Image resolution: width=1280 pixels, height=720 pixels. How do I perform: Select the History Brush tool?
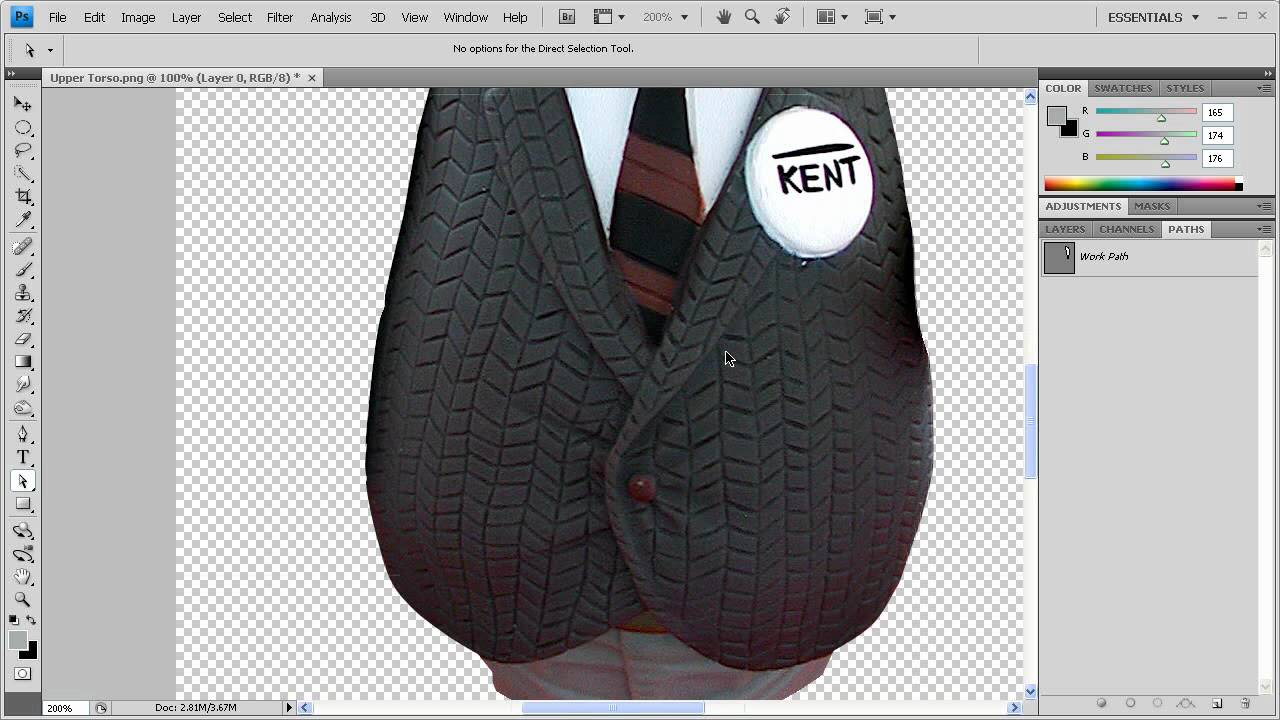coord(23,316)
